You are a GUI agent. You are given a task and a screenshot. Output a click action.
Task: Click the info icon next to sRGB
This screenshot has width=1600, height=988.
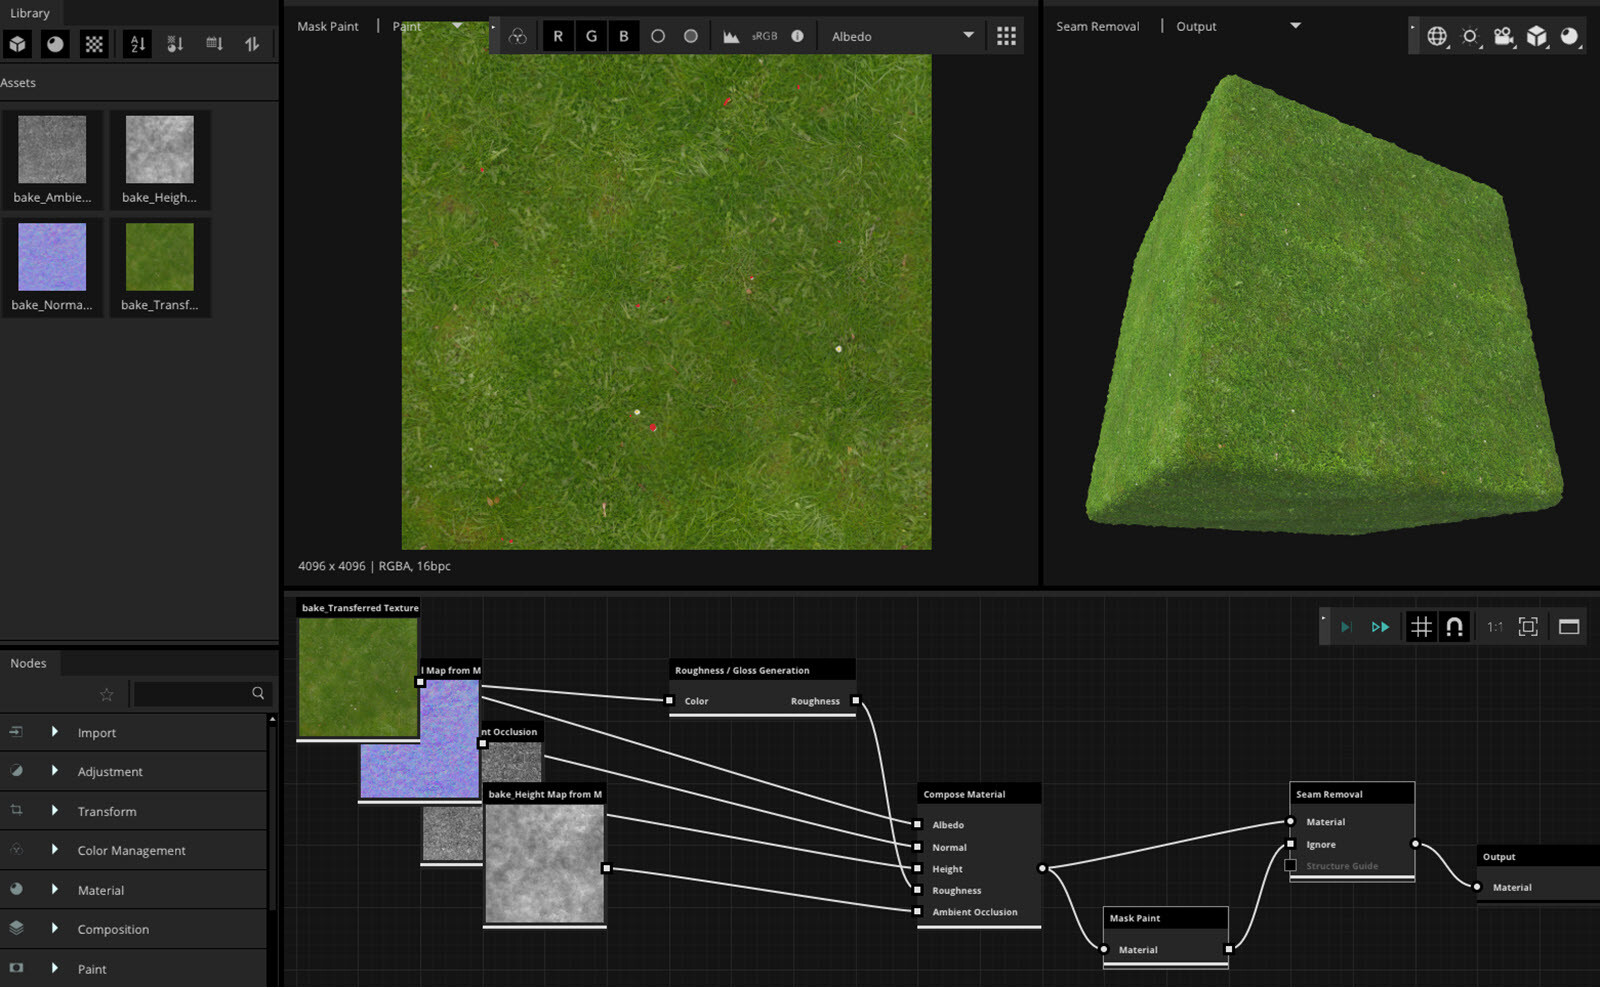click(797, 35)
